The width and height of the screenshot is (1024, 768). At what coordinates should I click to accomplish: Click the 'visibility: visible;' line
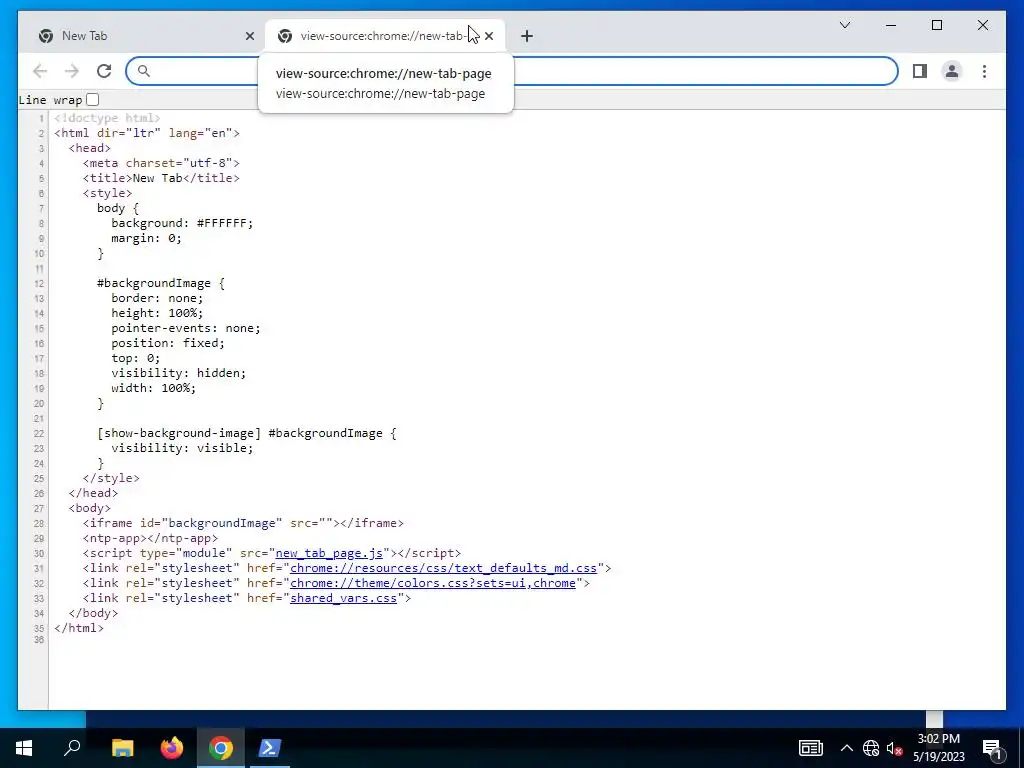point(182,449)
